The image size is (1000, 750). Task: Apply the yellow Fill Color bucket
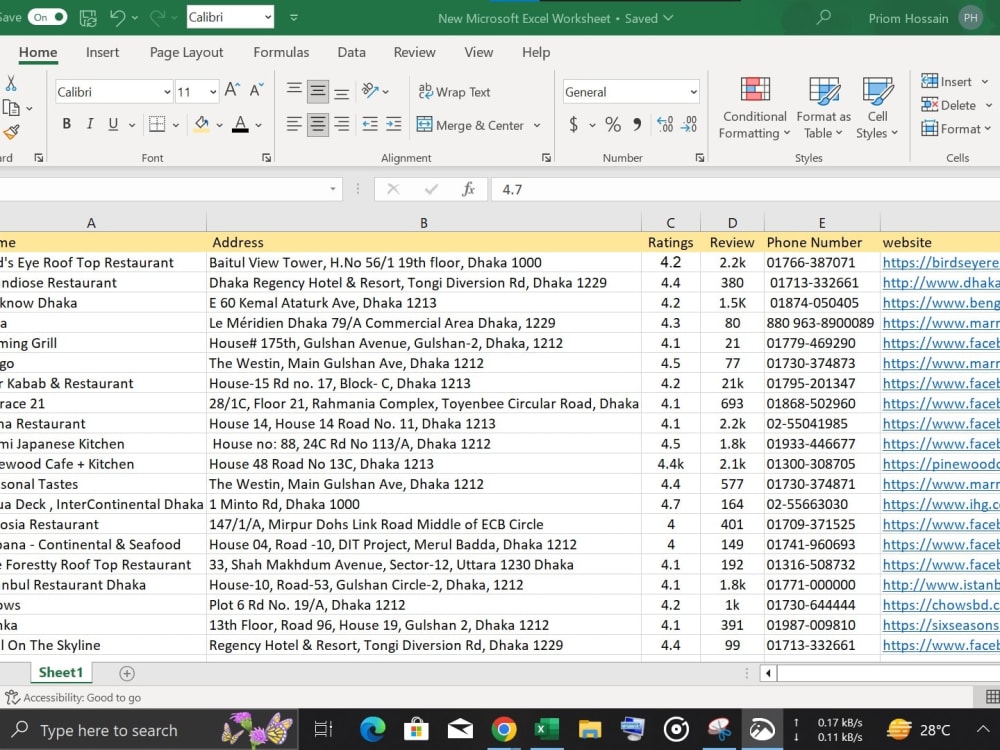tap(202, 124)
